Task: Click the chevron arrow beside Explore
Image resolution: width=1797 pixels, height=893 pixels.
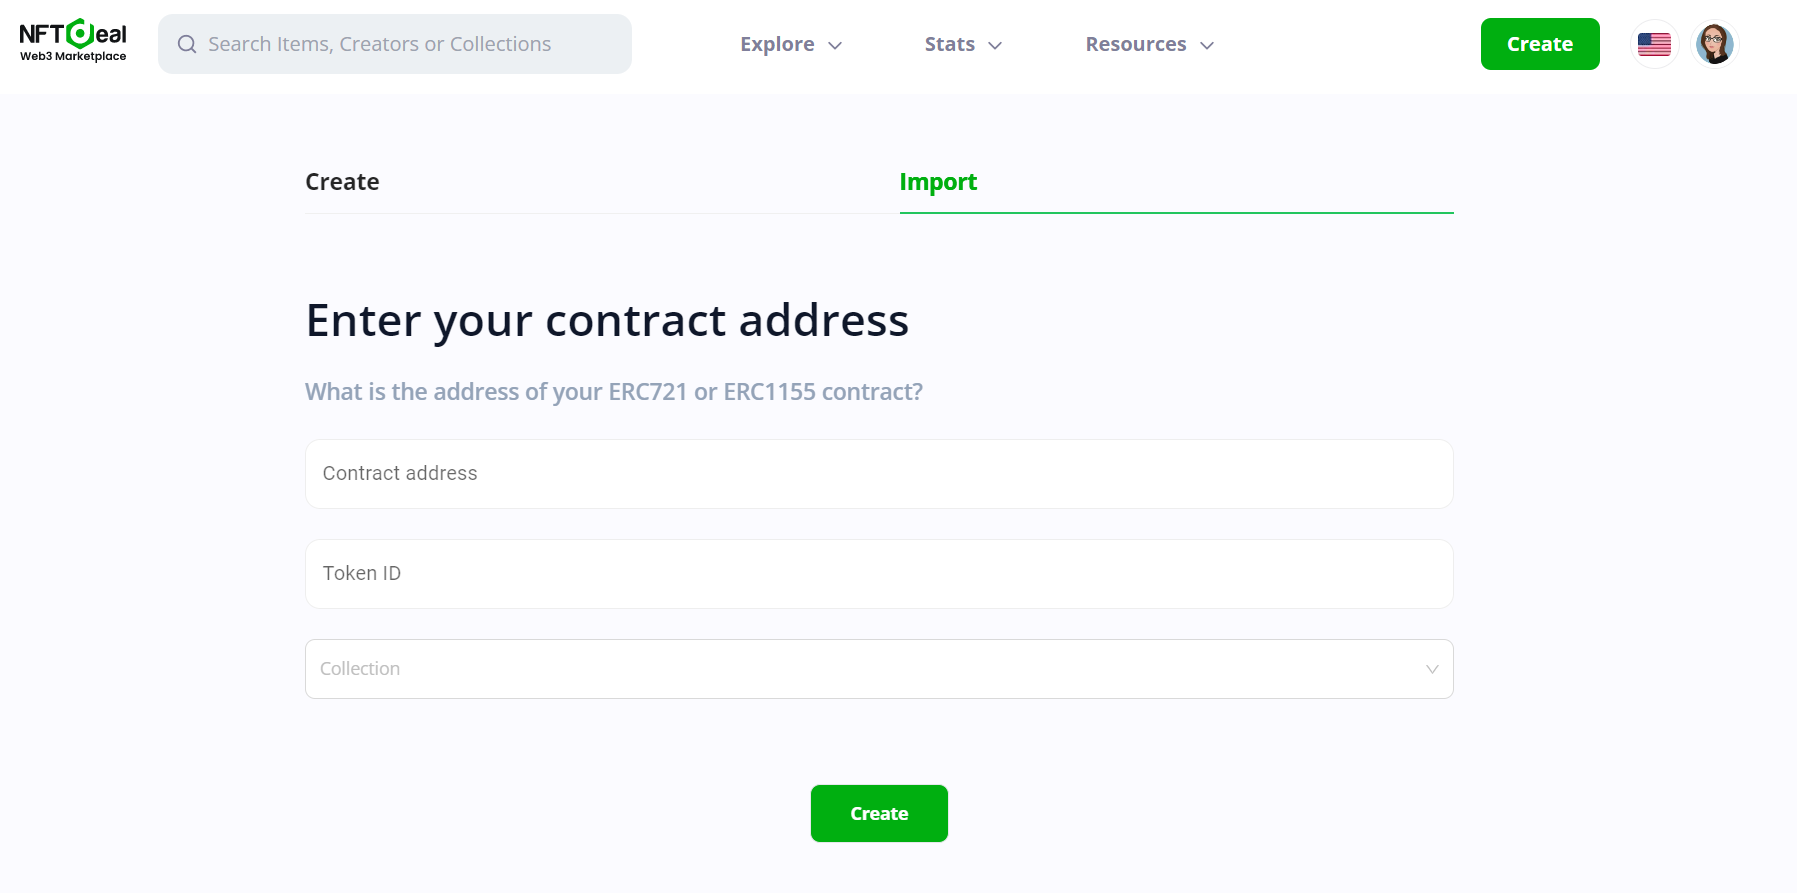Action: pyautogui.click(x=835, y=45)
